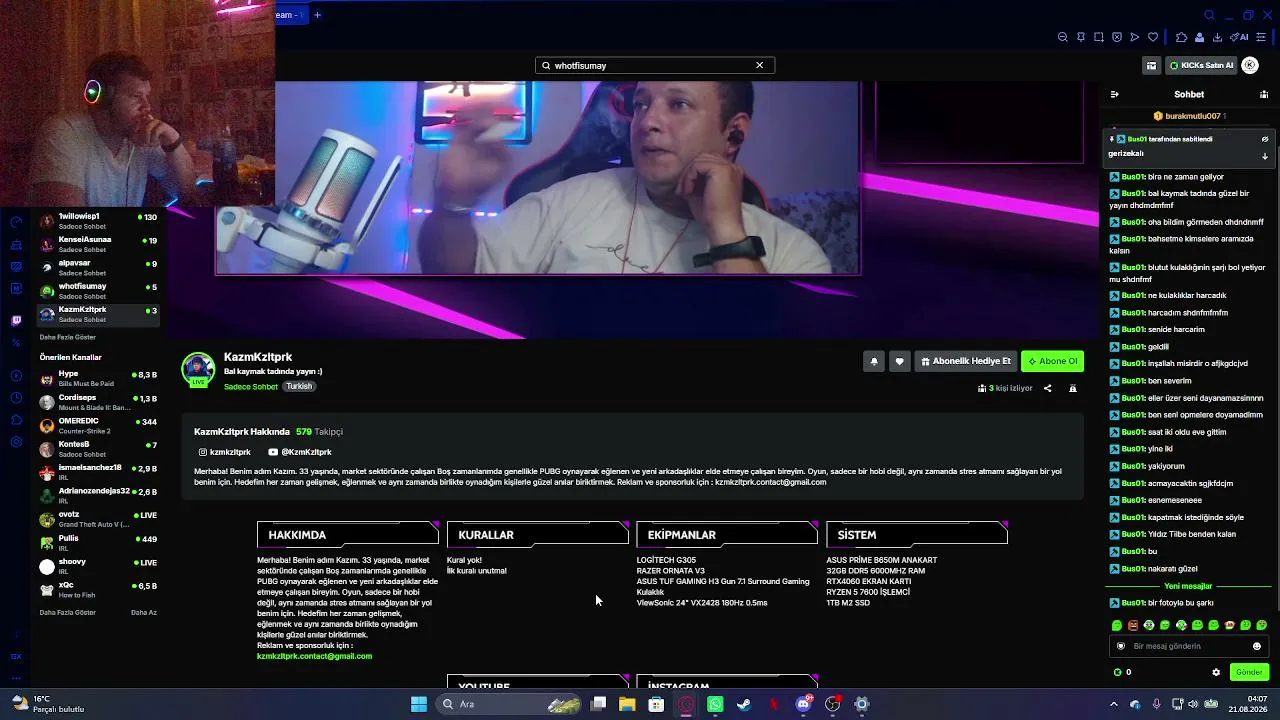1280x720 pixels.
Task: Open the easy setup sliders icon
Action: [x=1261, y=37]
